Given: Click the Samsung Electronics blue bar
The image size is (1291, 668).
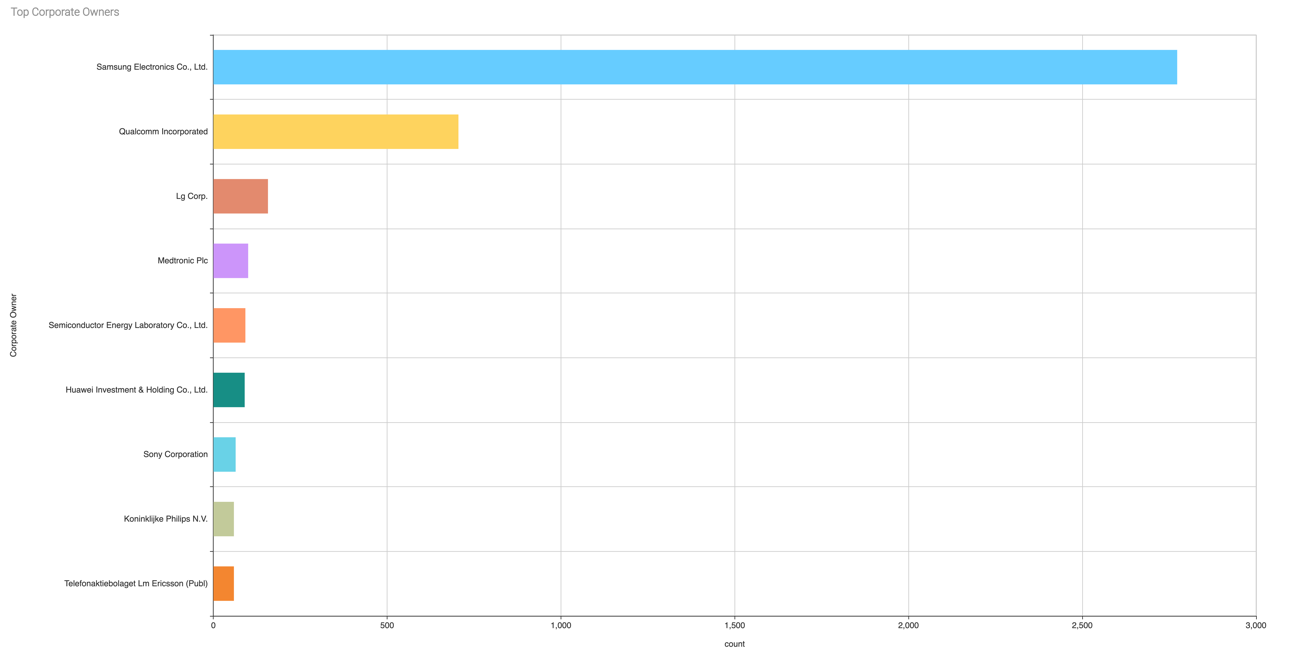Looking at the screenshot, I should (x=694, y=67).
